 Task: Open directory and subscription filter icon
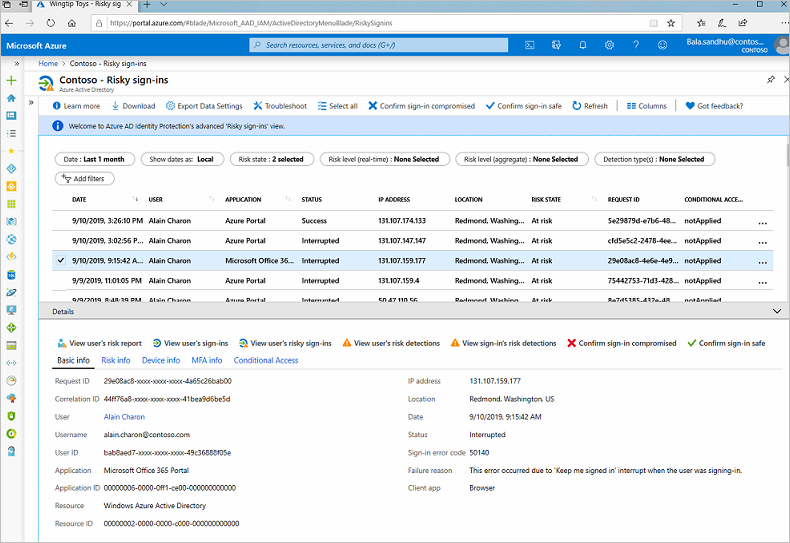[556, 45]
